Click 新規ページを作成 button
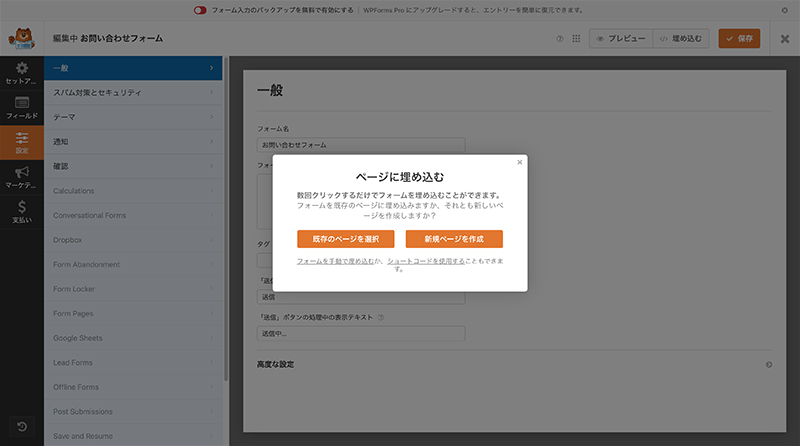The width and height of the screenshot is (800, 446). point(454,239)
